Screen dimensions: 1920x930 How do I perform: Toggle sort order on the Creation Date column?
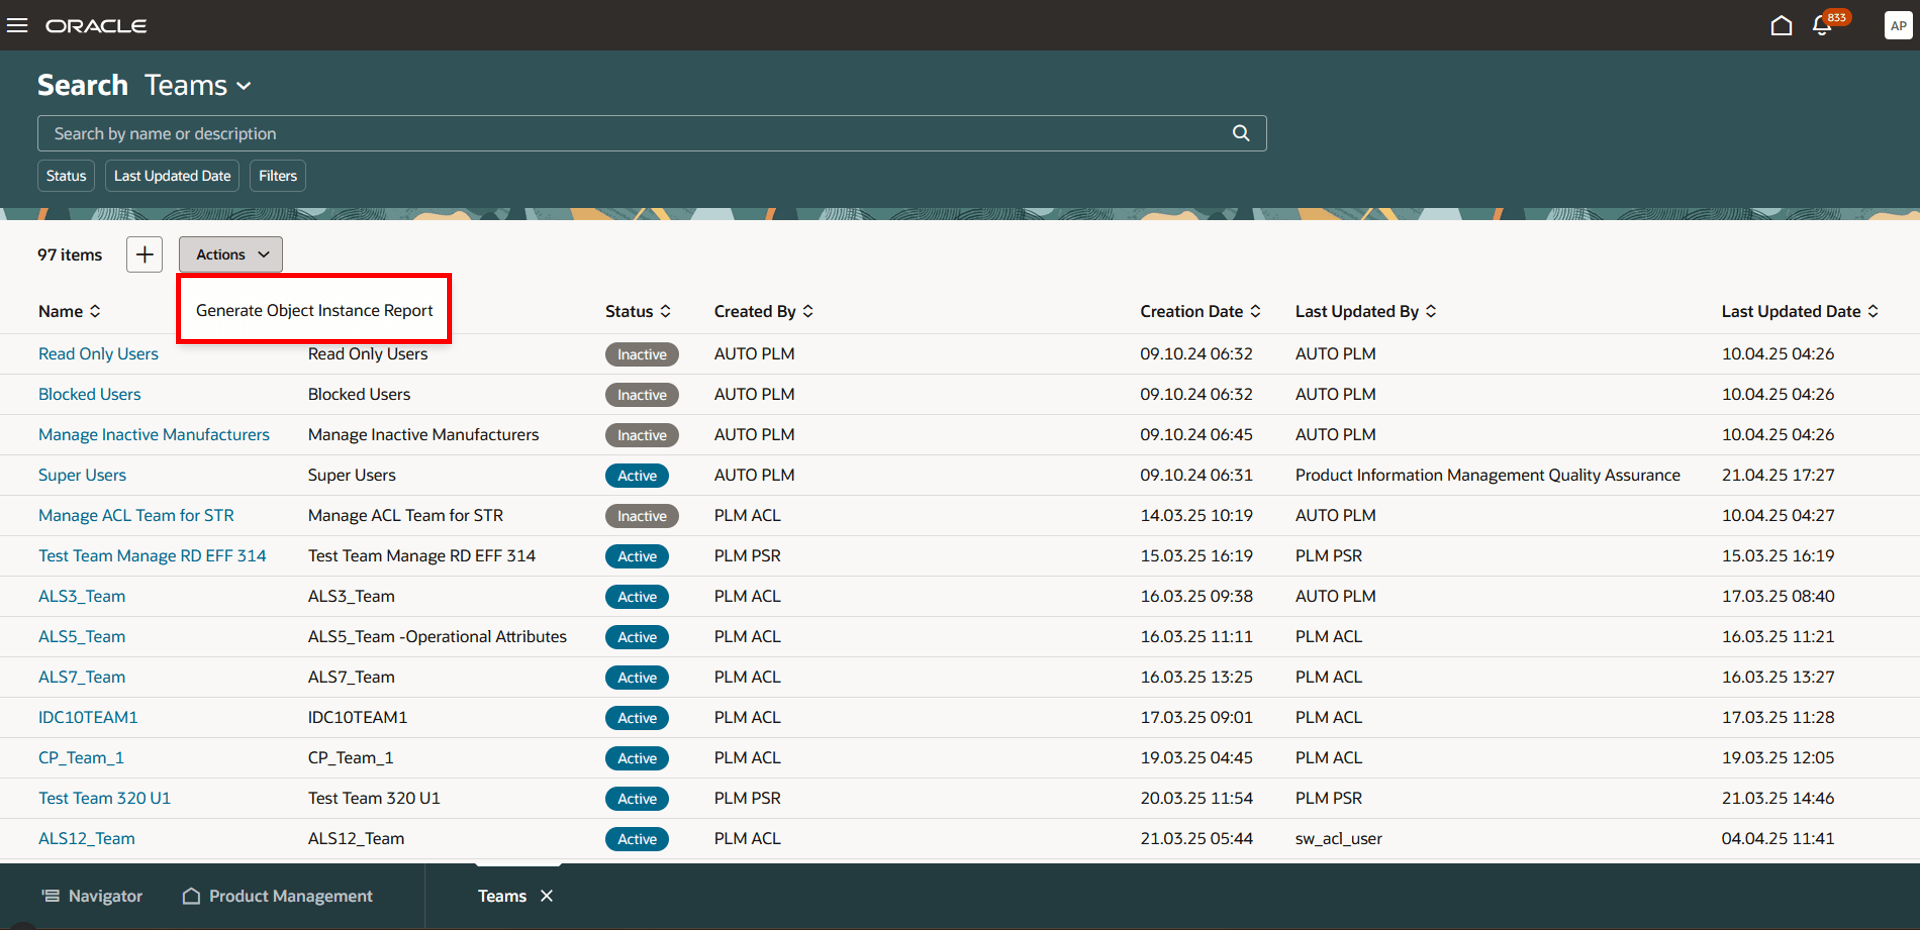pos(1256,311)
